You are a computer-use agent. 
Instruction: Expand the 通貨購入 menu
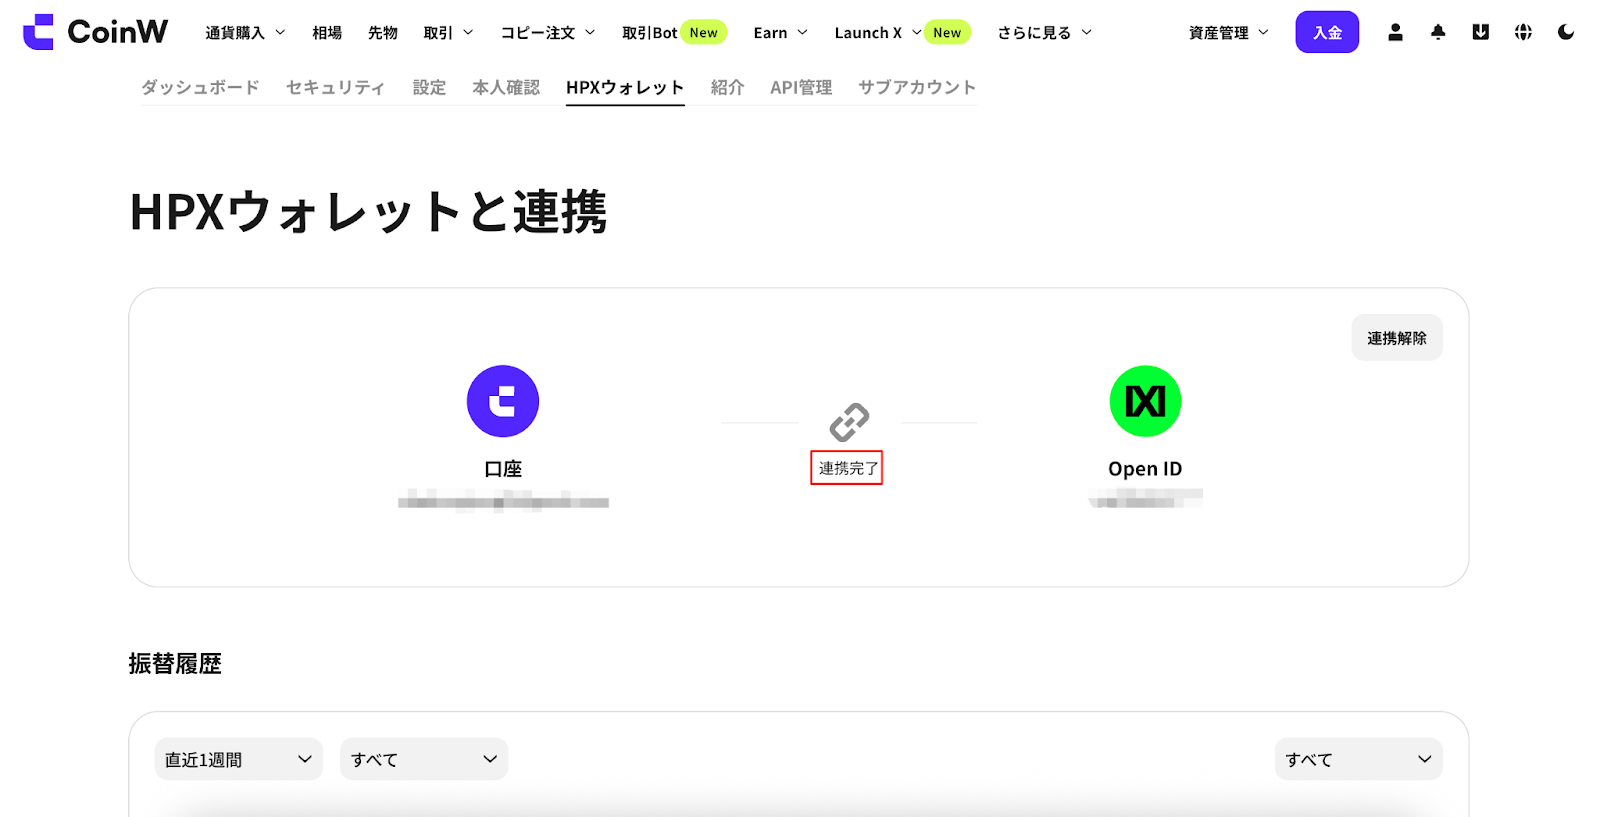pyautogui.click(x=245, y=33)
